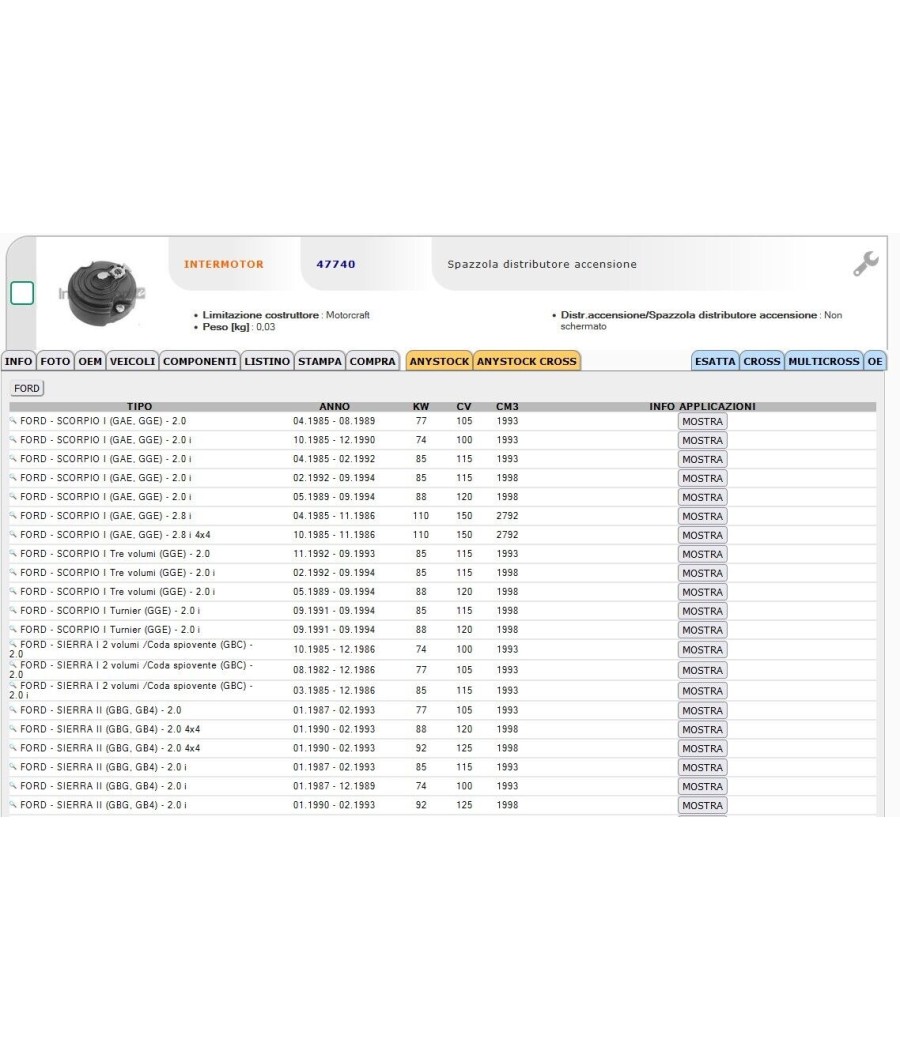Screen dimensions: 900x1050
Task: Click the KW column header
Action: 421,406
